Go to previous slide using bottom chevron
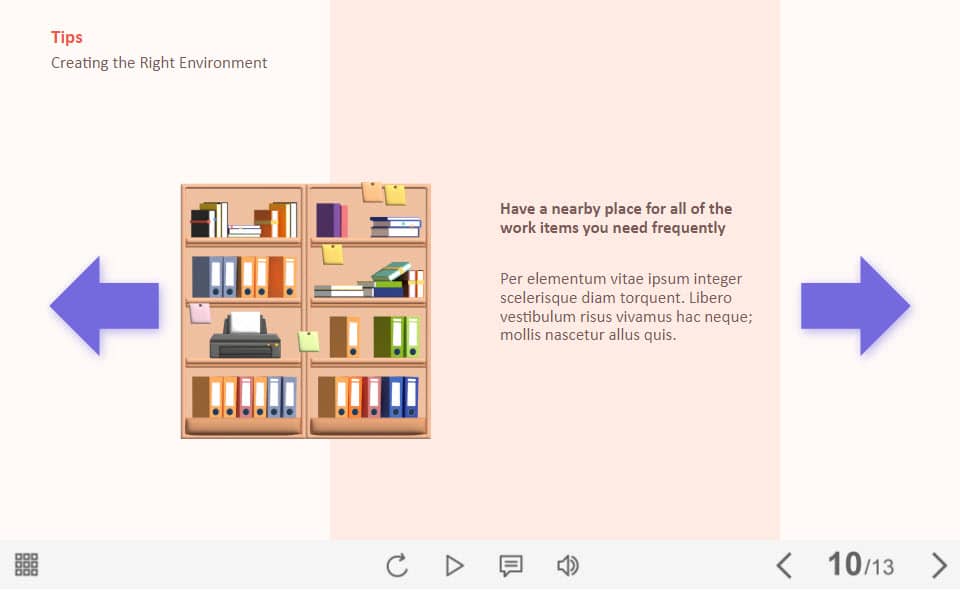The width and height of the screenshot is (960, 590). tap(784, 566)
